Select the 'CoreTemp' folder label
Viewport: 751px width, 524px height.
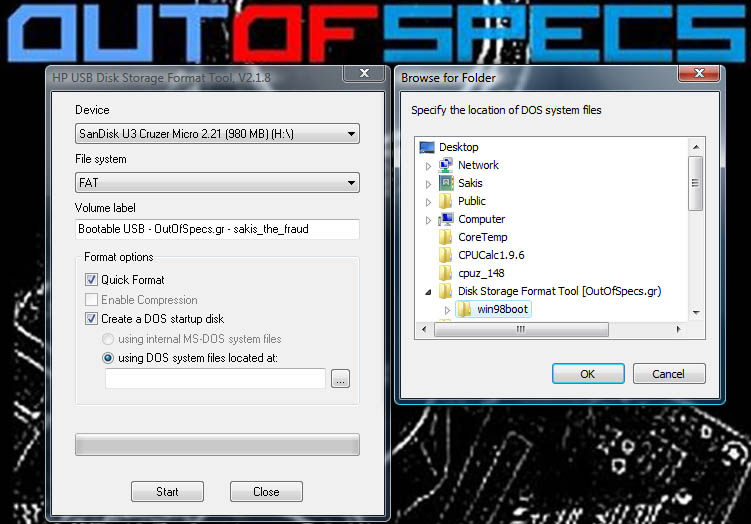click(482, 237)
